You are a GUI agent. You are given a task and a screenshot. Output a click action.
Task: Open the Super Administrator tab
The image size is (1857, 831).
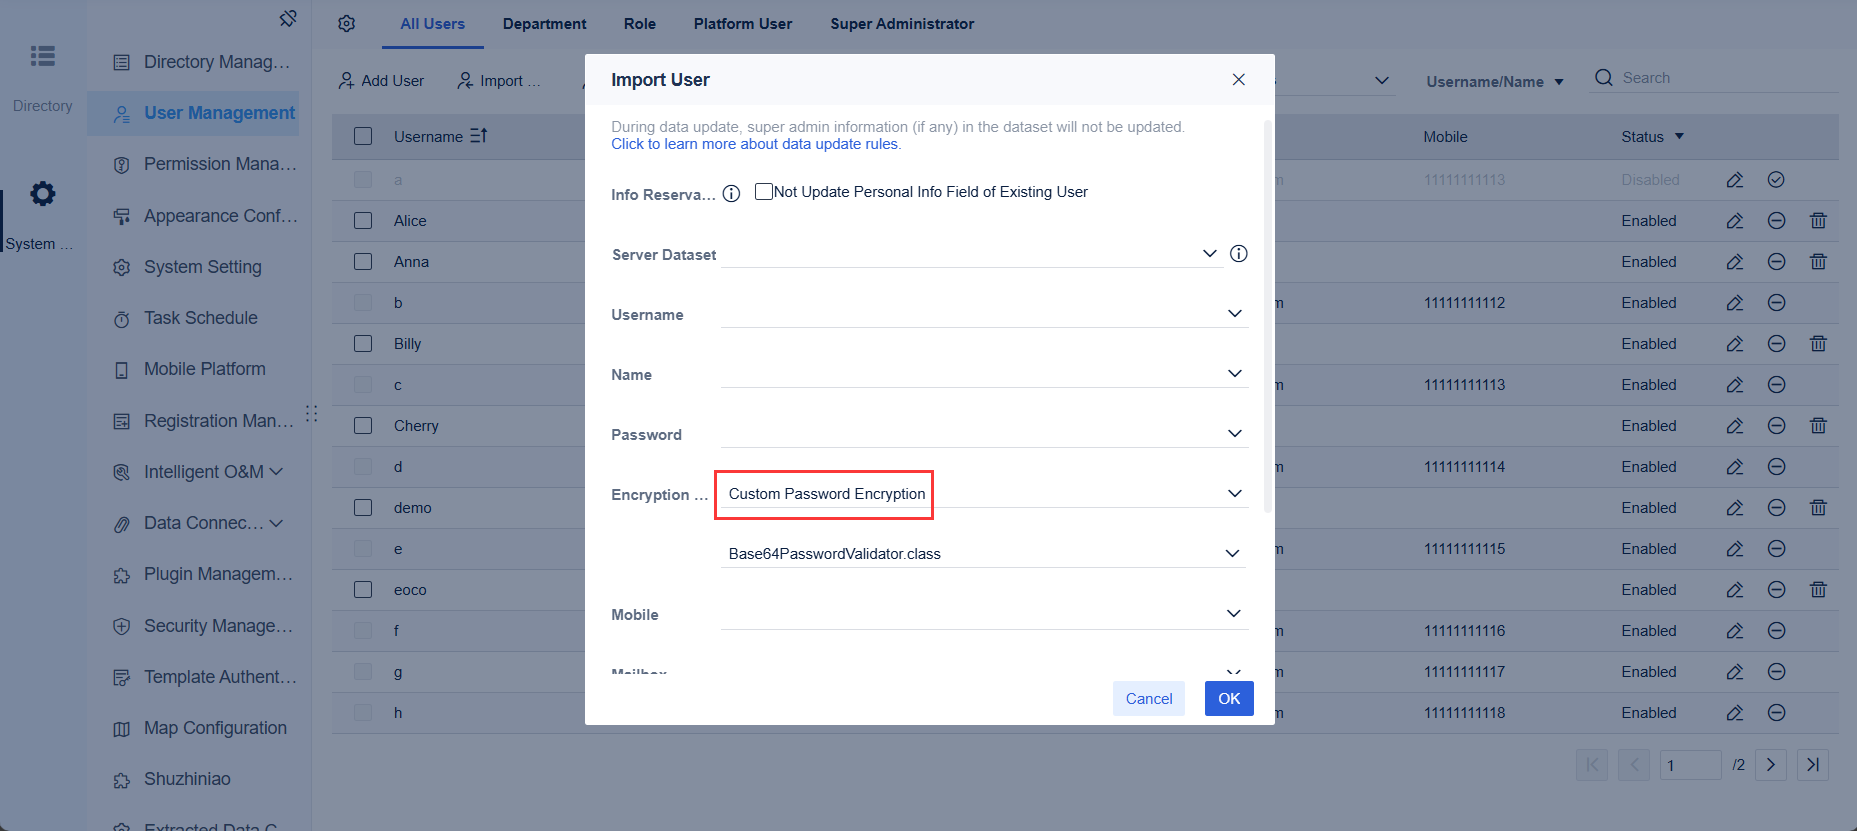tap(901, 23)
